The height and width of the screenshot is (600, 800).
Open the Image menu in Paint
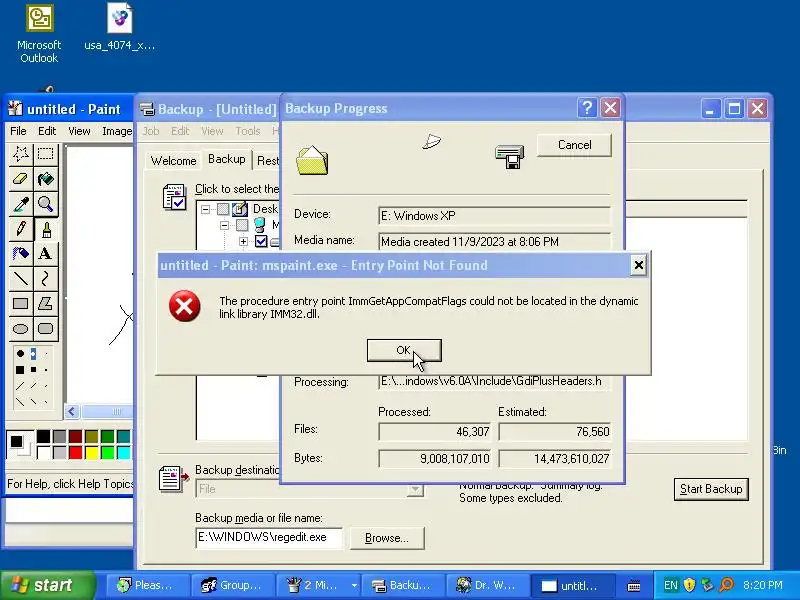click(x=117, y=131)
